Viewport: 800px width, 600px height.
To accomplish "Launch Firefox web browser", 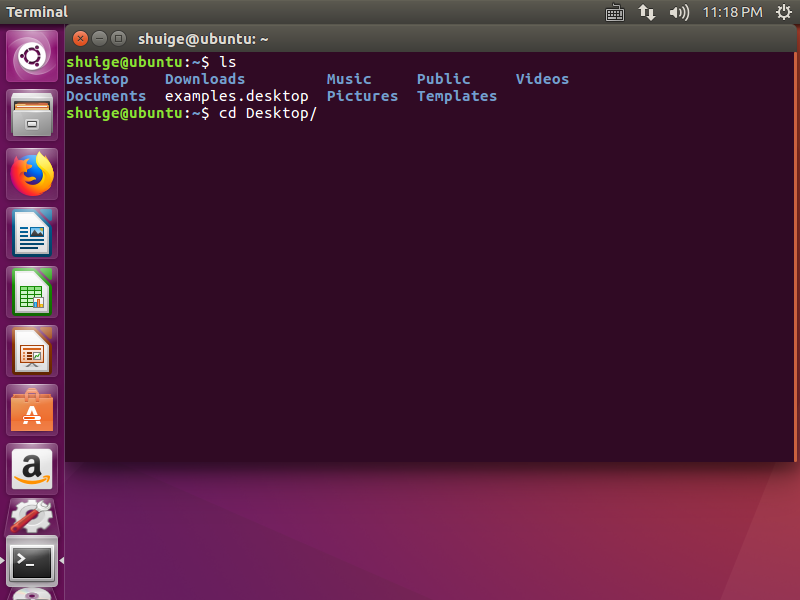I will pyautogui.click(x=32, y=174).
